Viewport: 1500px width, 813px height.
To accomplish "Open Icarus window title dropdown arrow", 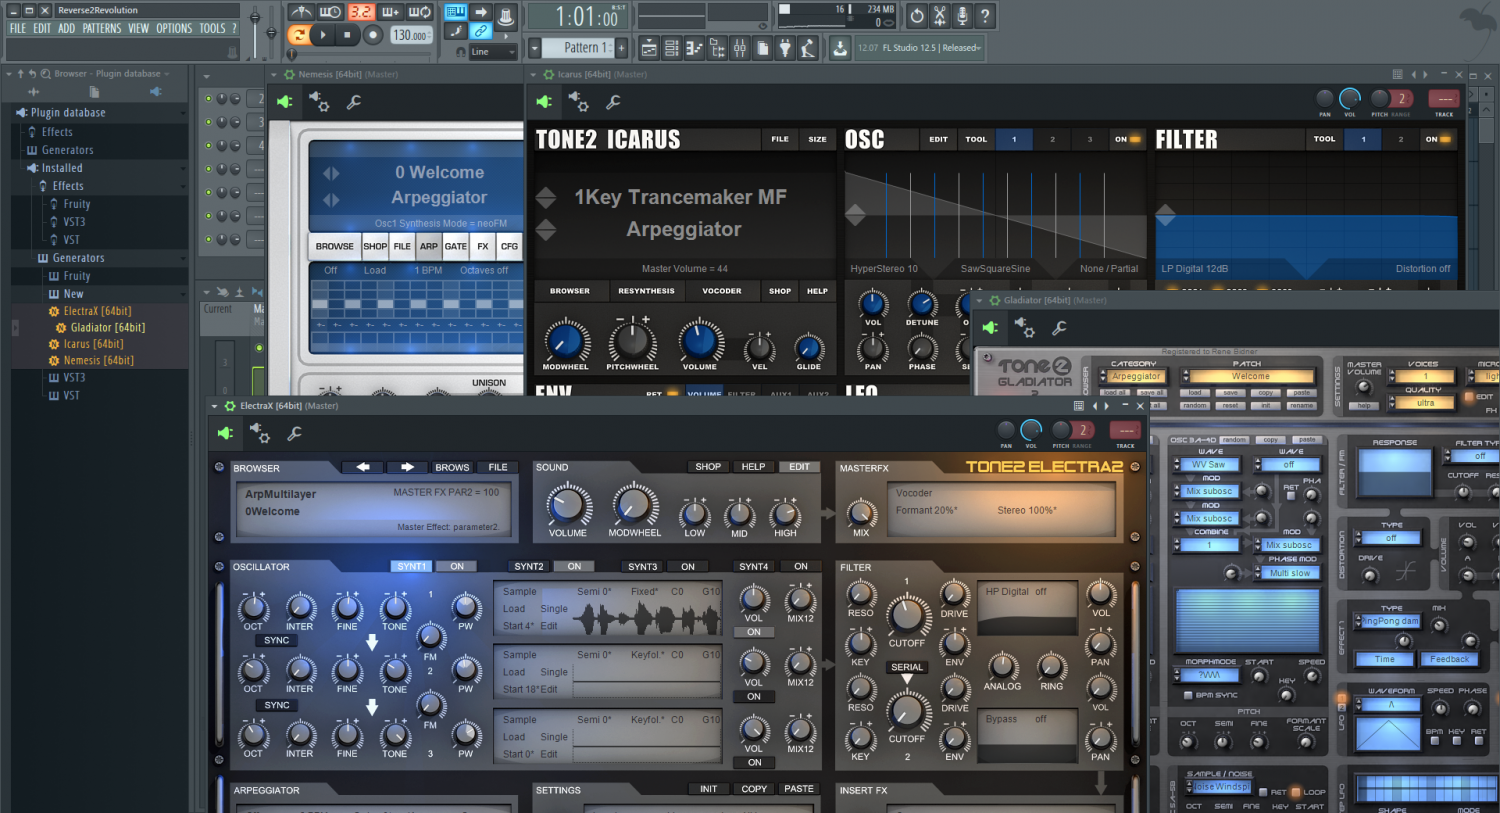I will click(x=533, y=74).
